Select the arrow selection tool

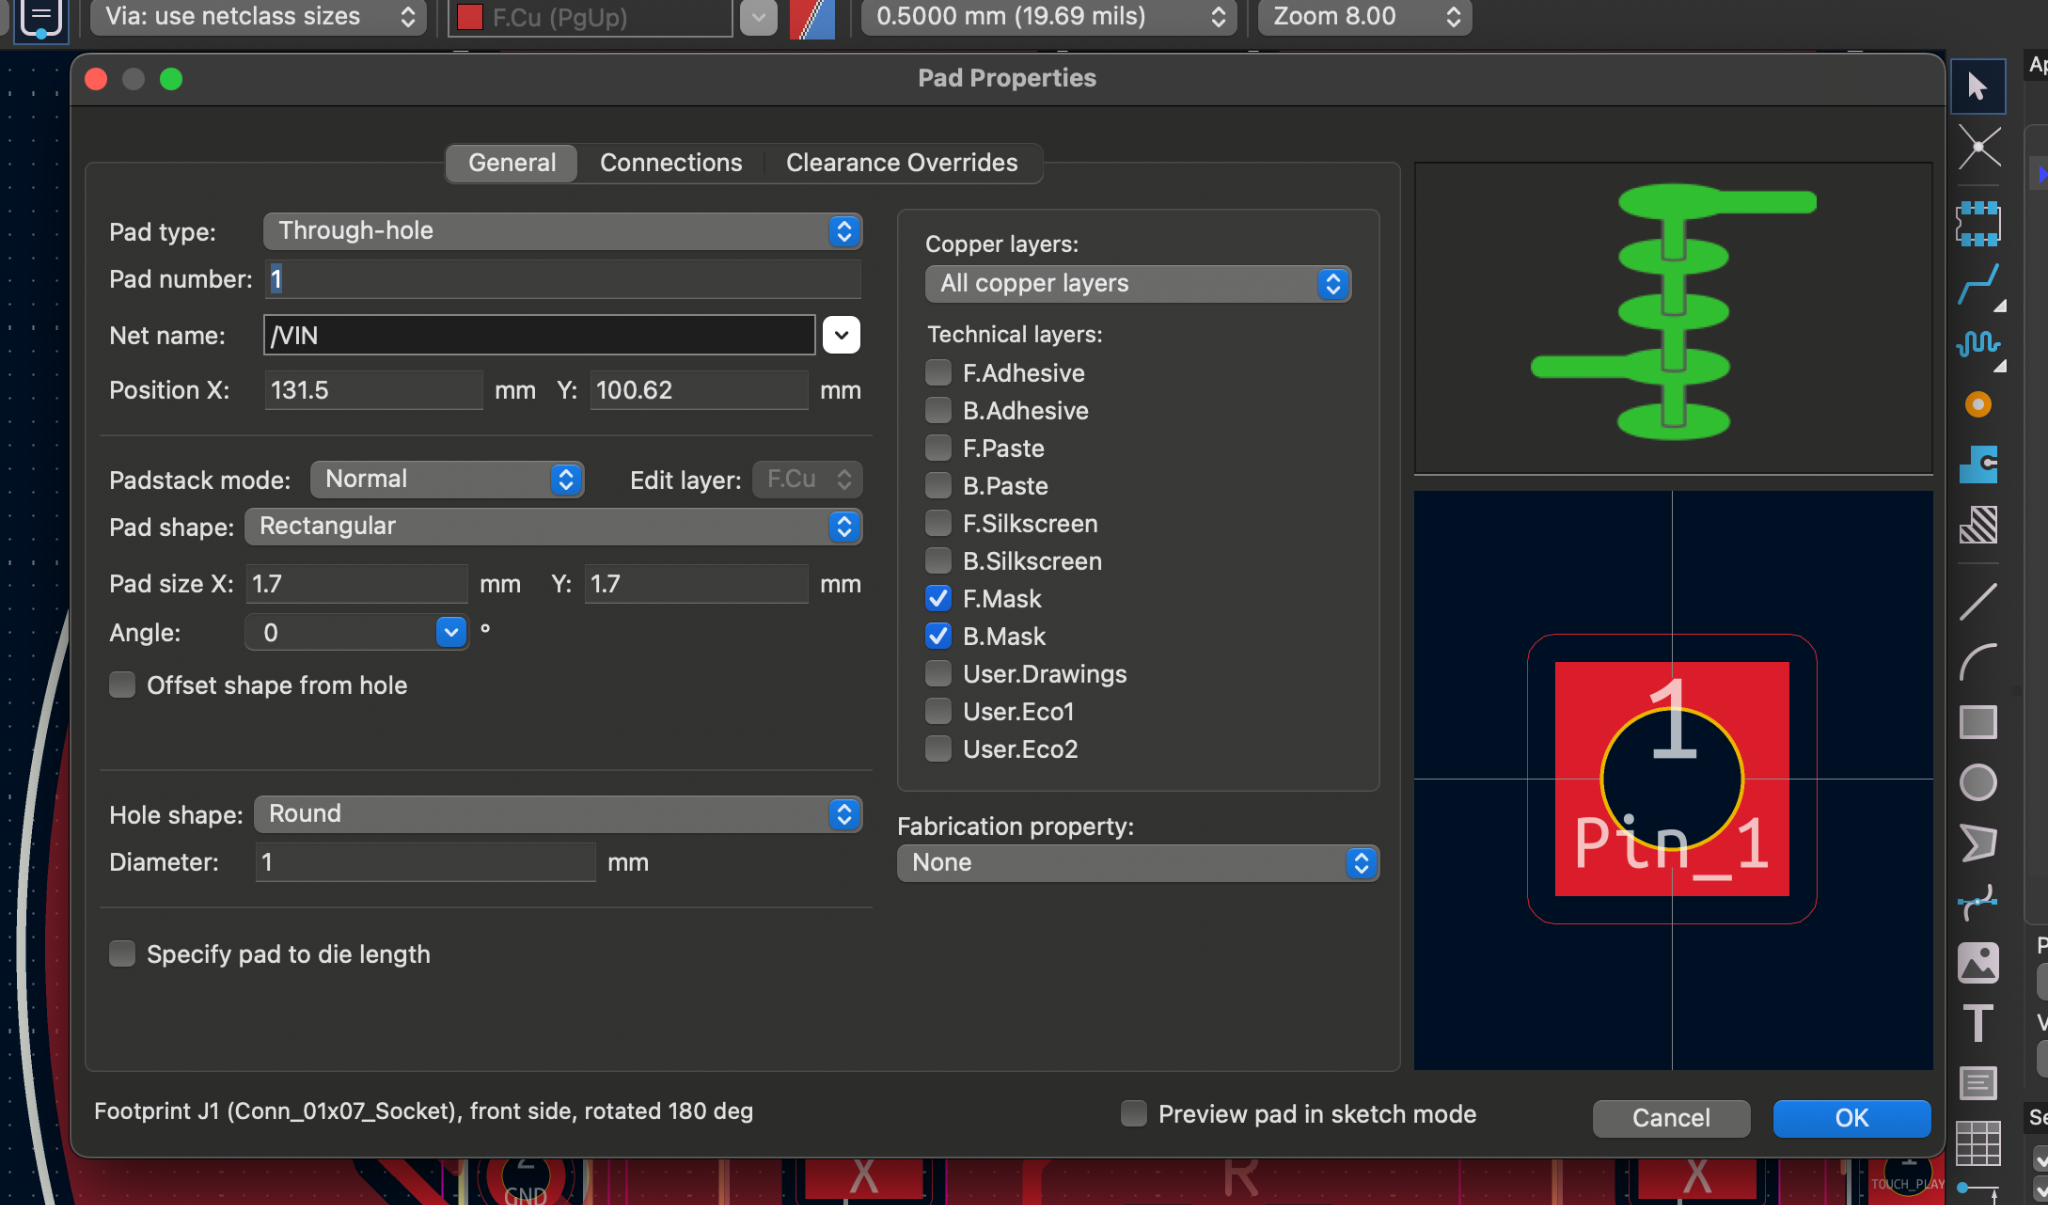[x=1980, y=86]
